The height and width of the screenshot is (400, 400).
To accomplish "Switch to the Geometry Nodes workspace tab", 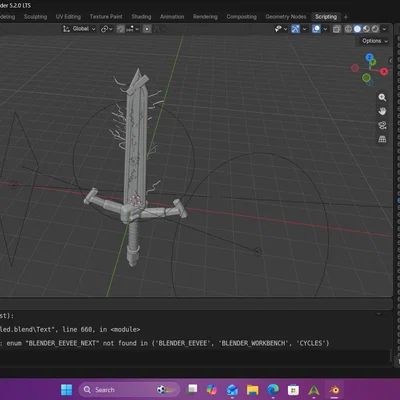I will (x=286, y=17).
